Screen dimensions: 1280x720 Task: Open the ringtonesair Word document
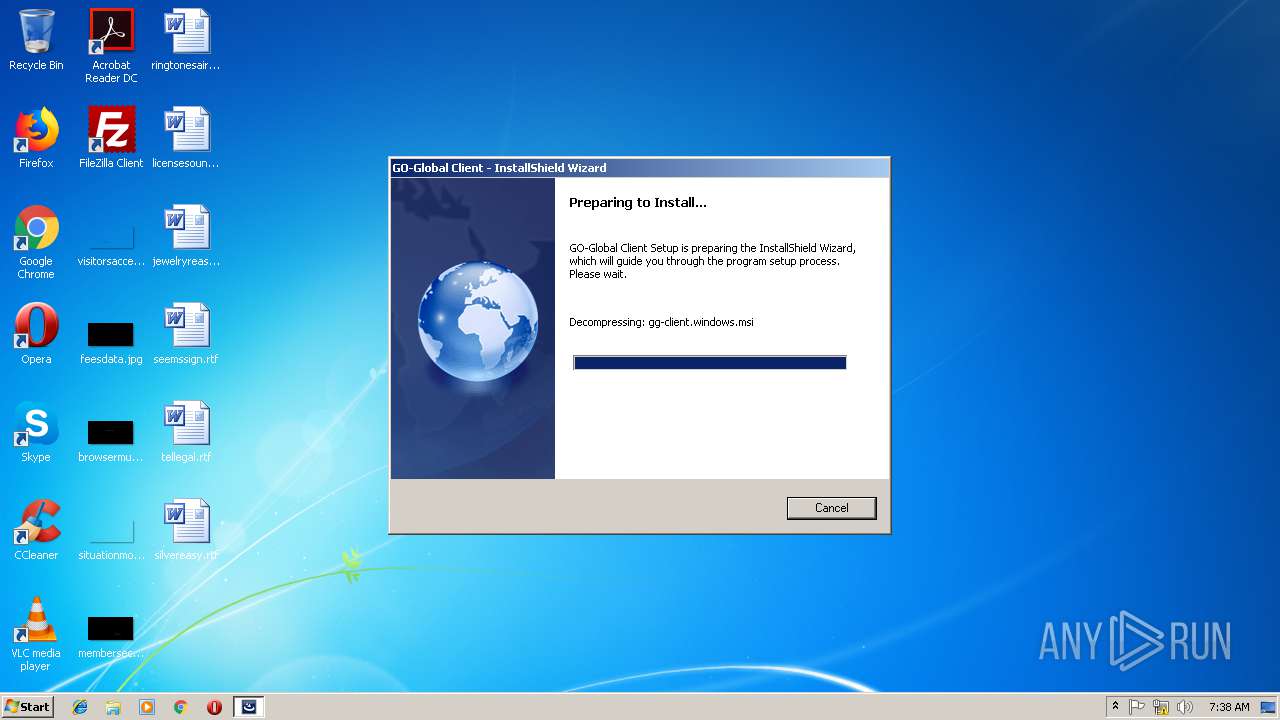pos(186,41)
